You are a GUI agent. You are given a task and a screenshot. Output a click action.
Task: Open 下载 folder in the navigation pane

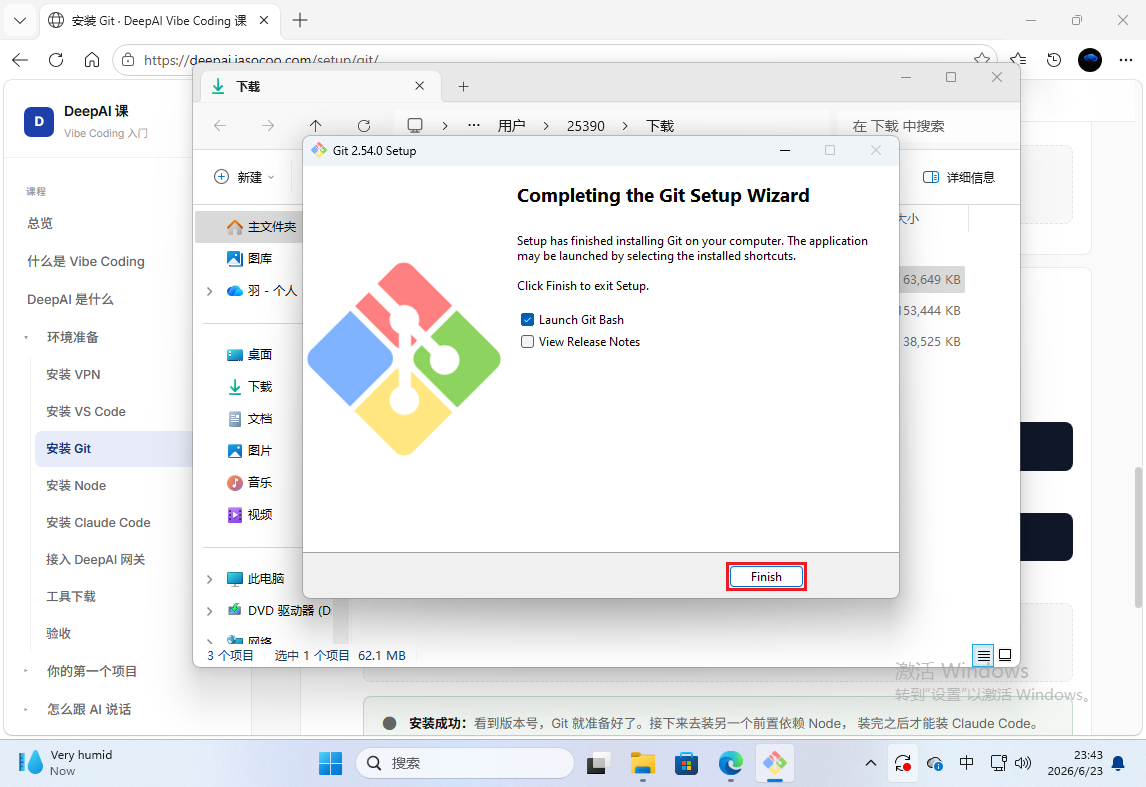[x=249, y=387]
